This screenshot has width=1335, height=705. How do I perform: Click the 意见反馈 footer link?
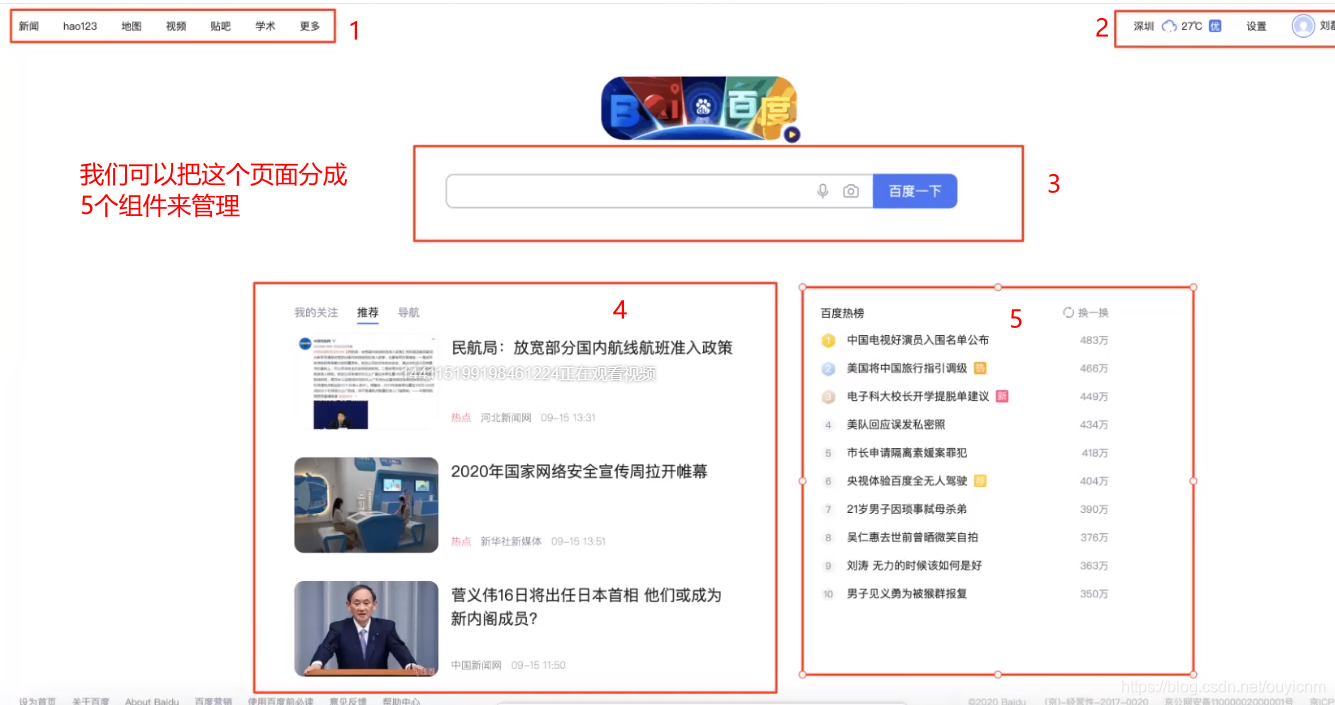click(x=348, y=701)
